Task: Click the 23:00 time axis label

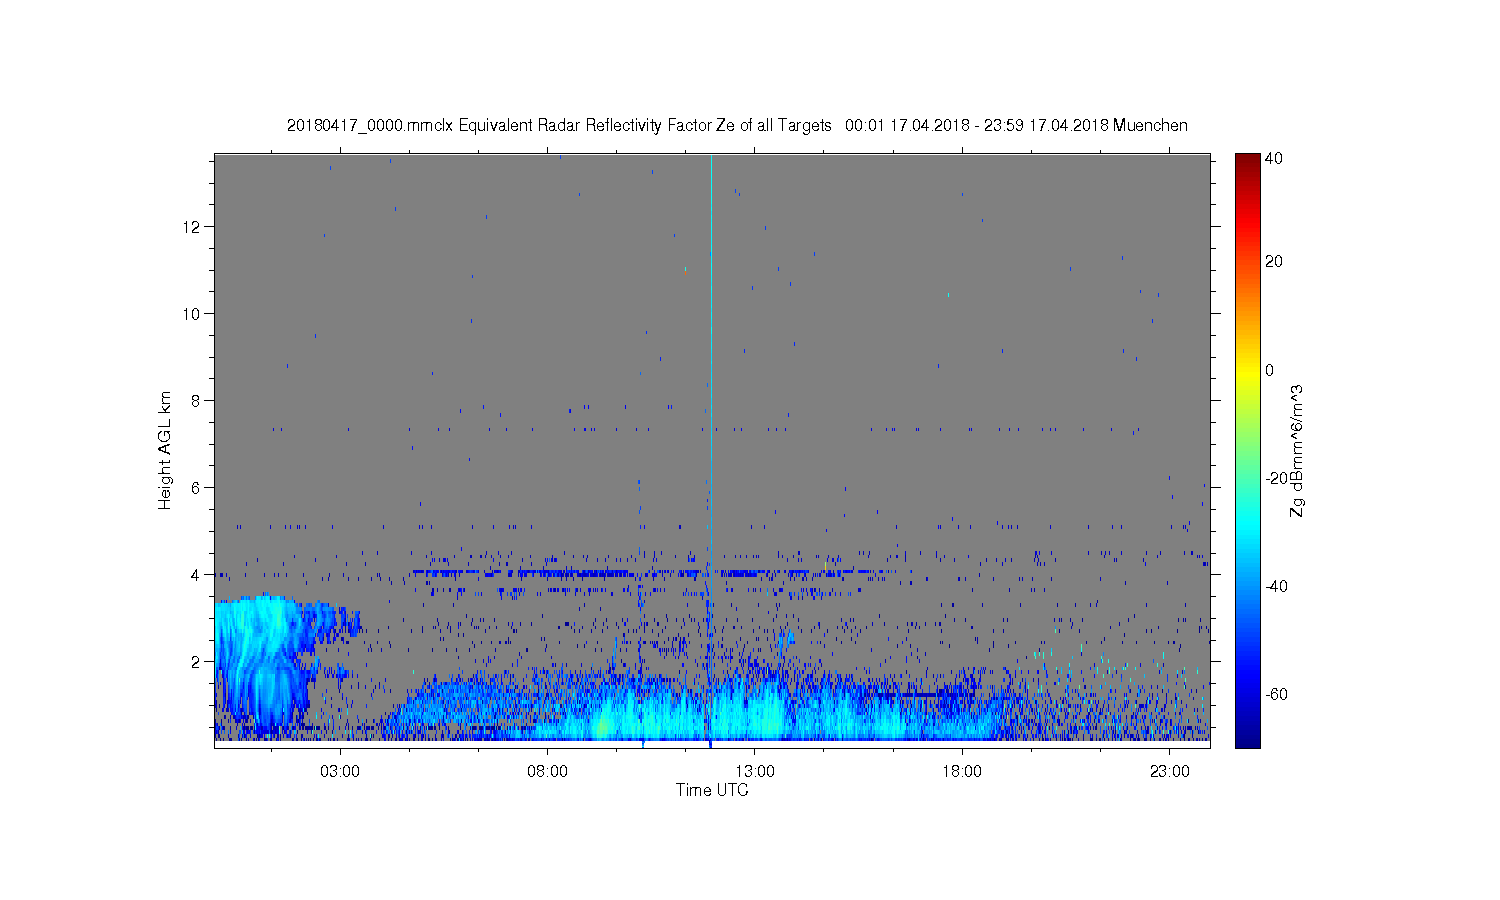Action: [x=1170, y=772]
